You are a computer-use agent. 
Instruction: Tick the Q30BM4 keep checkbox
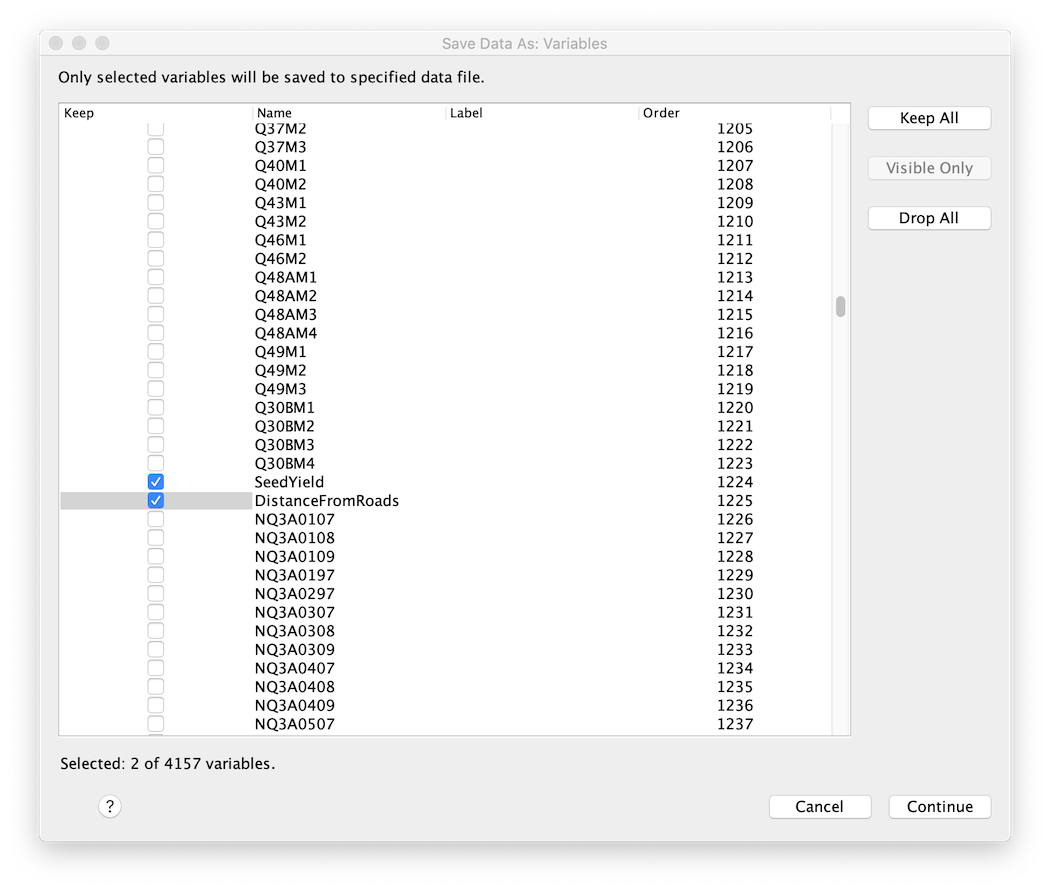(x=155, y=463)
